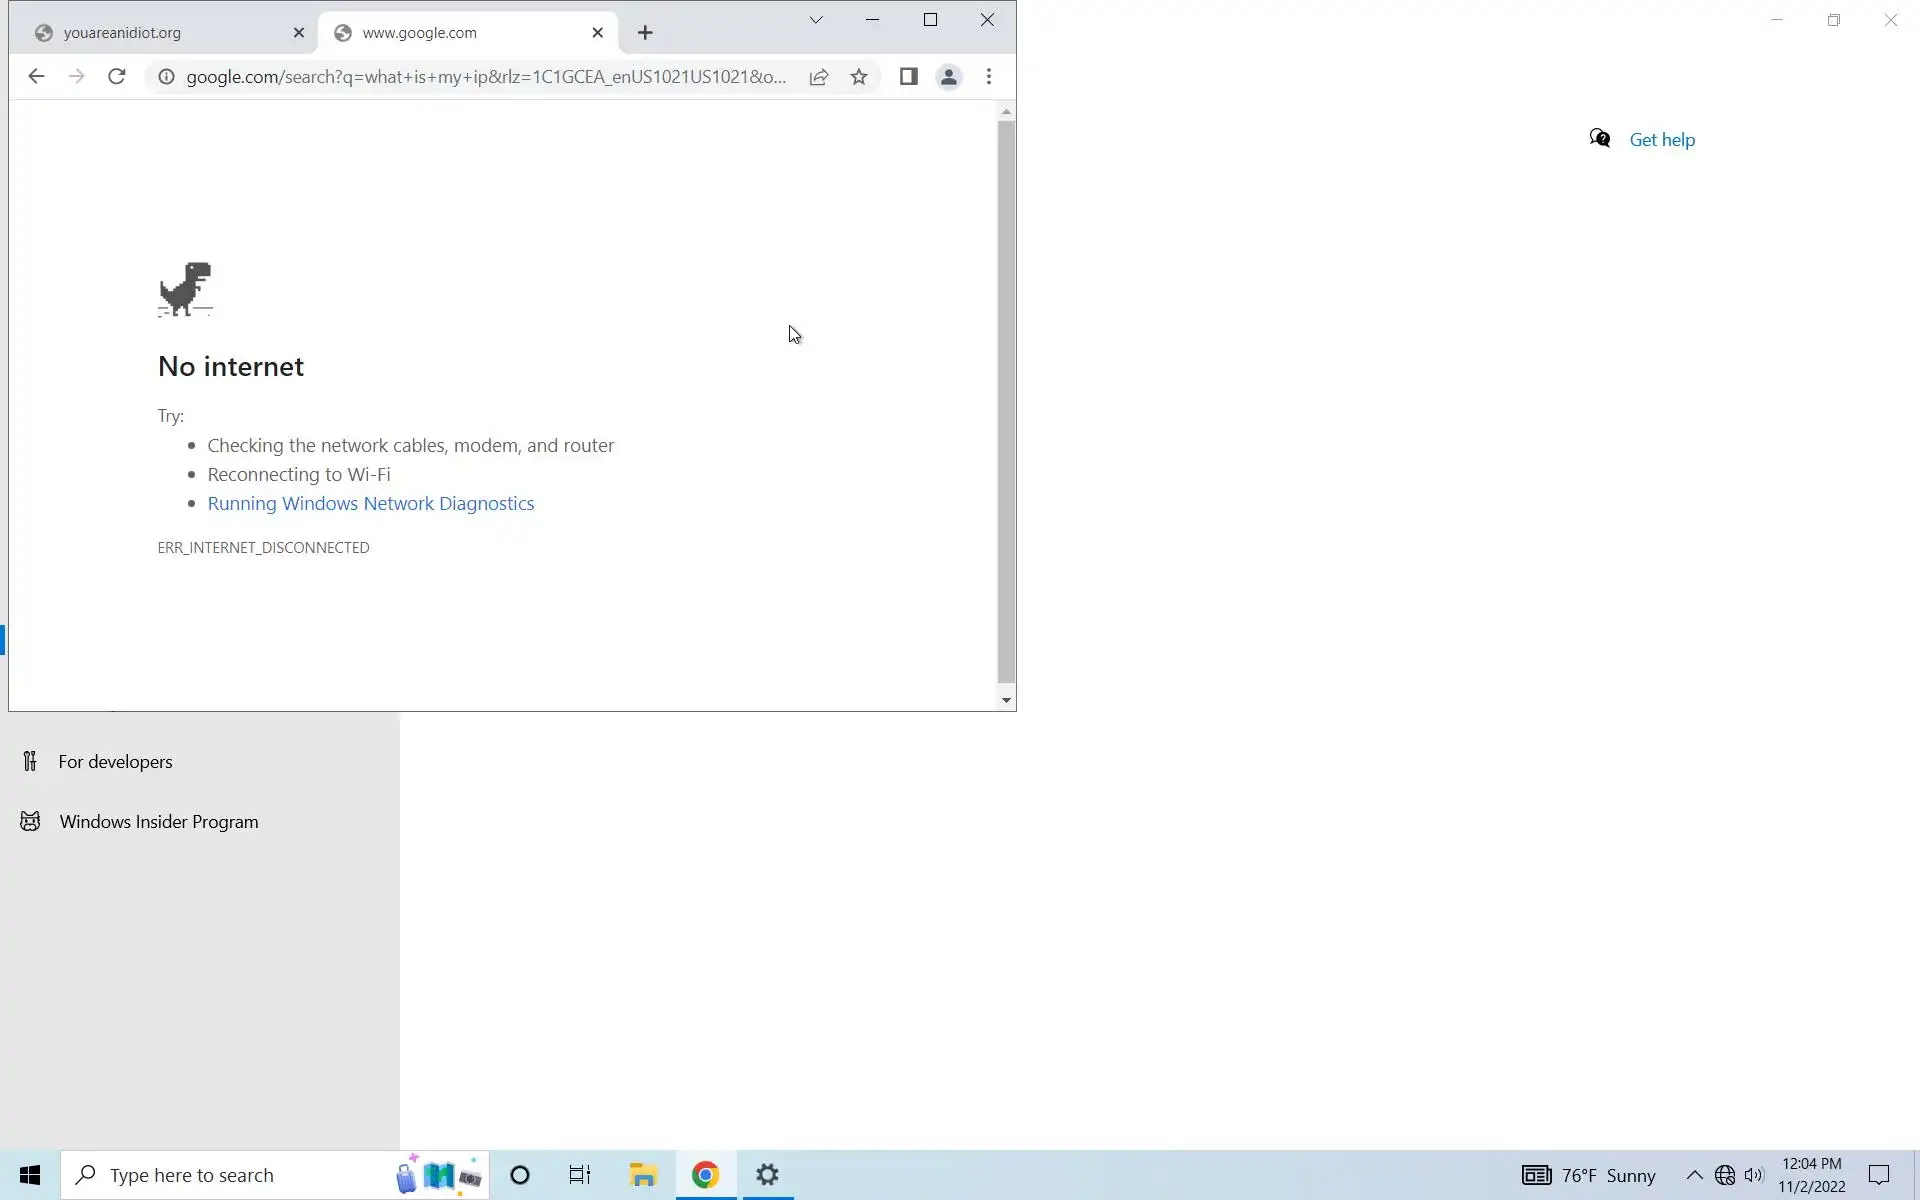View site information icon in address bar
Image resolution: width=1920 pixels, height=1200 pixels.
pos(167,77)
